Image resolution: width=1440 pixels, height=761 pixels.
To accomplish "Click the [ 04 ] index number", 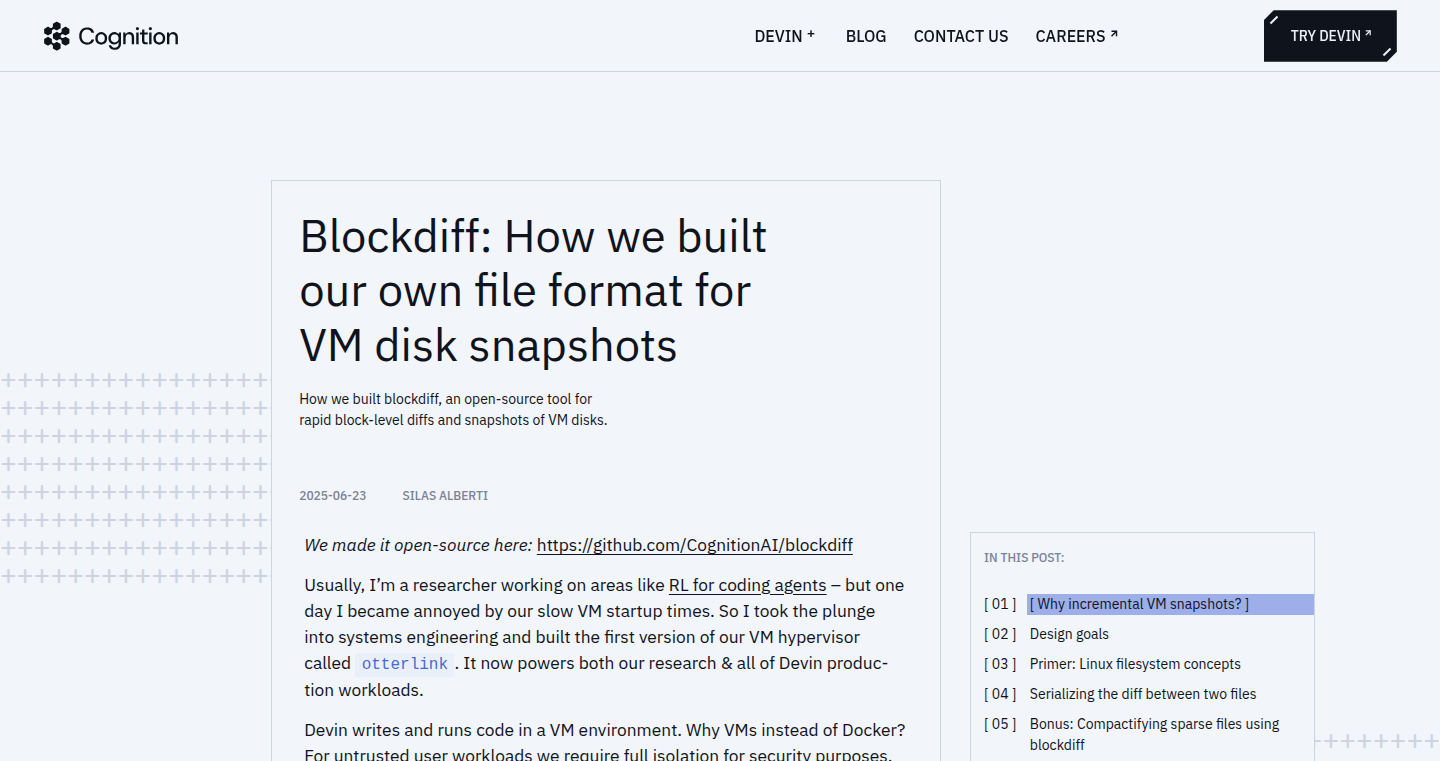I will pyautogui.click(x=1000, y=694).
